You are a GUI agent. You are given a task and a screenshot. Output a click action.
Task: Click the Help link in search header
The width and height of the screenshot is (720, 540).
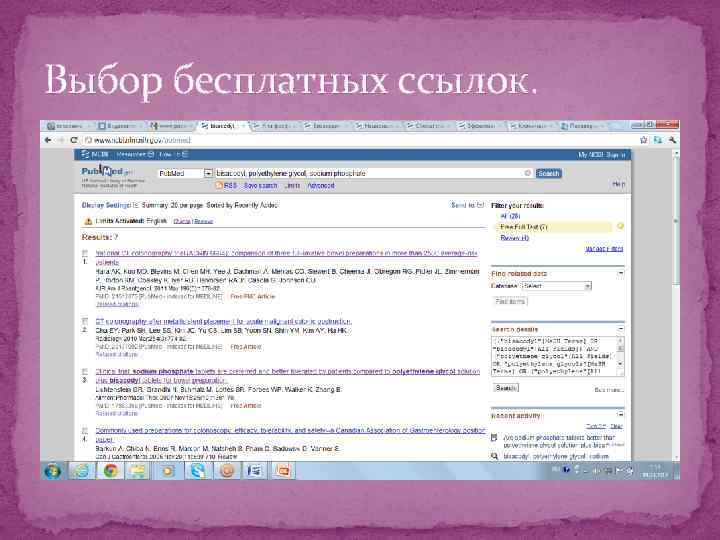tap(619, 184)
